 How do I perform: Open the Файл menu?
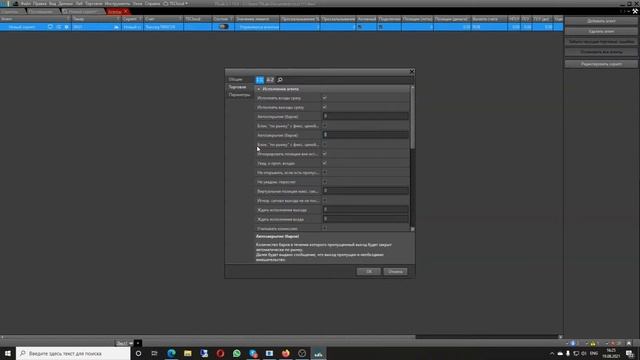click(x=26, y=4)
